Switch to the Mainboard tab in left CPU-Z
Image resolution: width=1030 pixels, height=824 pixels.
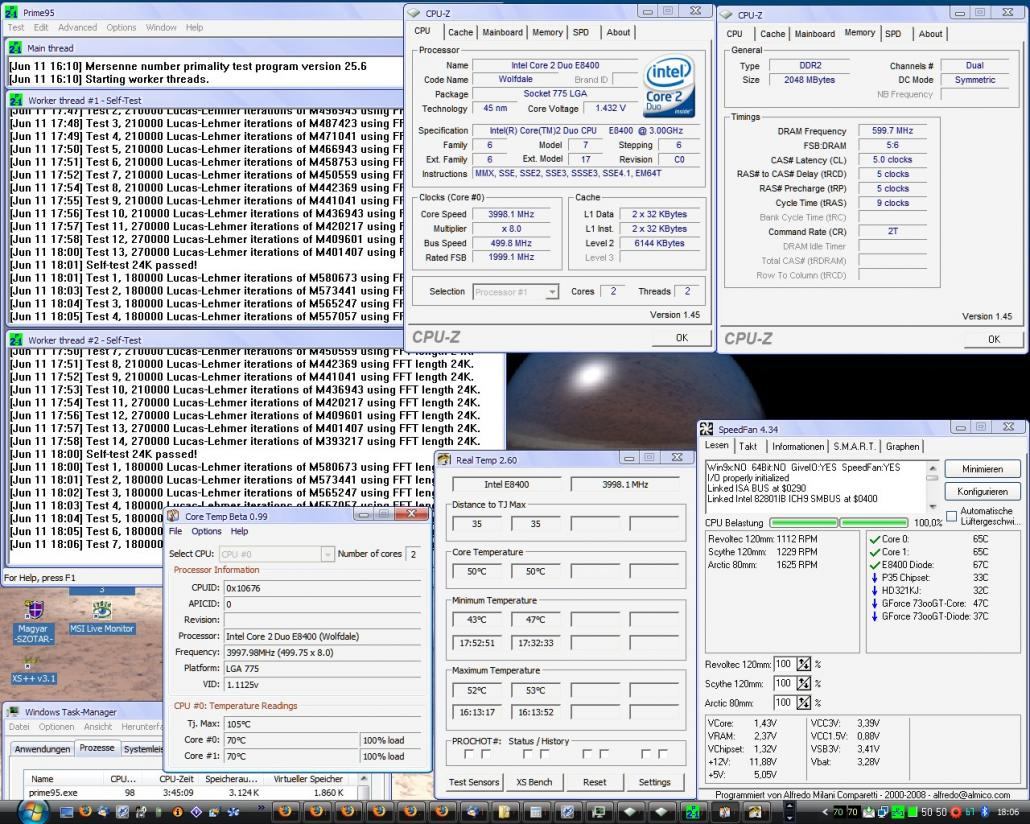[x=503, y=32]
